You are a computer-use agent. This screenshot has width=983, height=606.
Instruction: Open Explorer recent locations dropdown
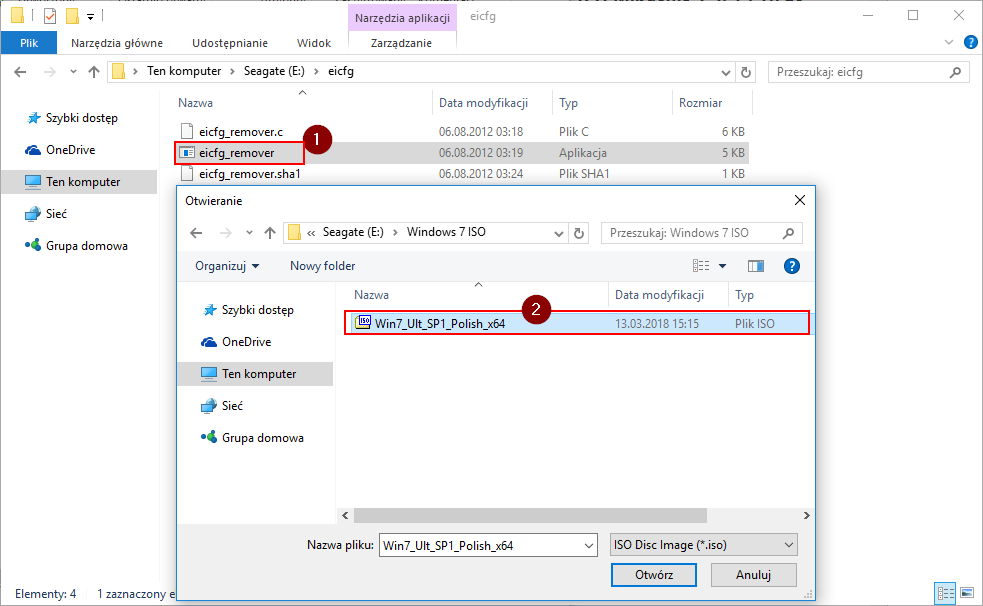click(x=73, y=71)
